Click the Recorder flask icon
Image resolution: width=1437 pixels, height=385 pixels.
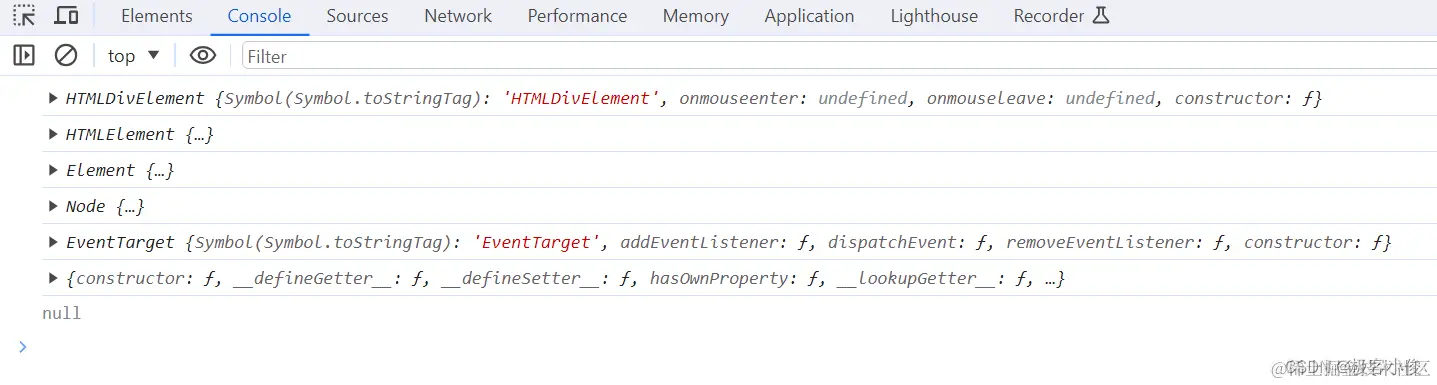pyautogui.click(x=1101, y=16)
